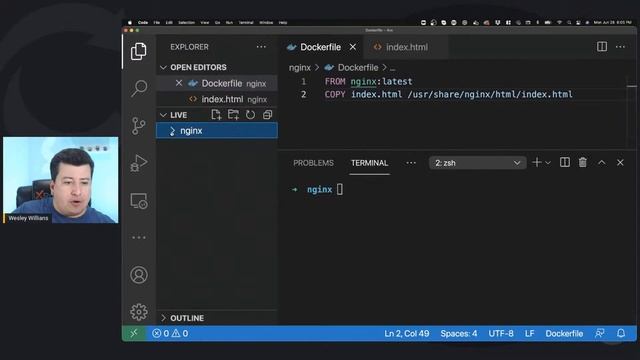
Task: Change end of line sequence LF
Action: pos(529,333)
